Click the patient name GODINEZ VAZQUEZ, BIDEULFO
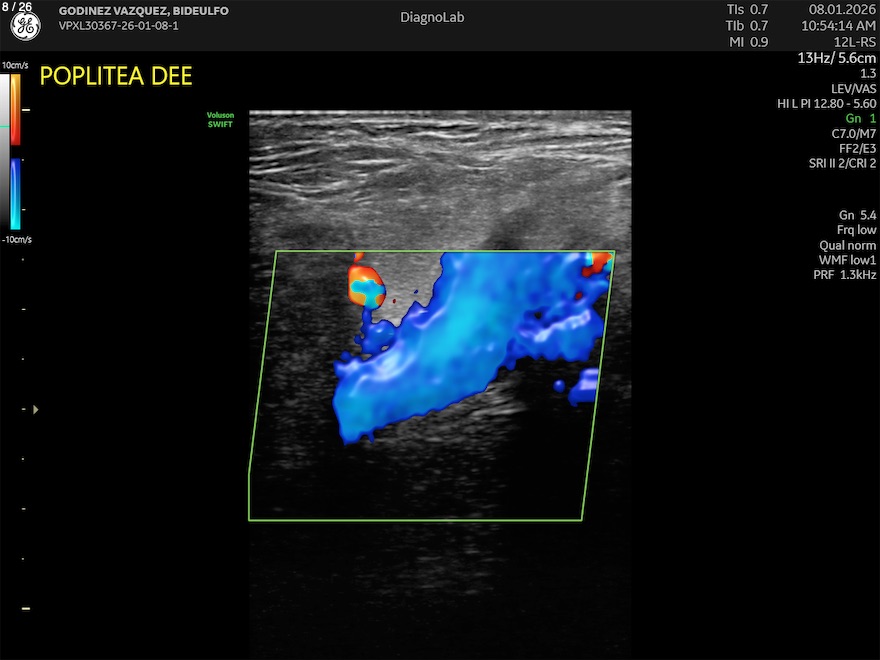This screenshot has width=880, height=660. (x=143, y=10)
